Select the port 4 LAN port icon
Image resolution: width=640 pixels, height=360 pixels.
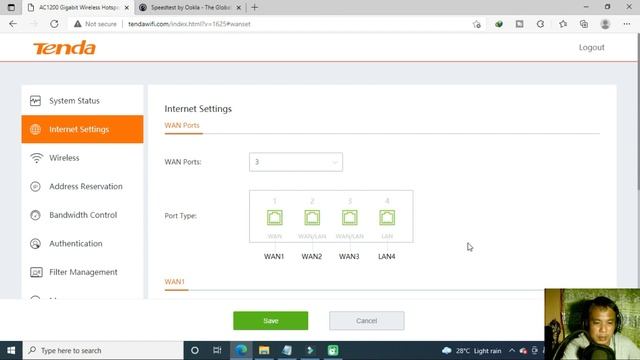click(x=387, y=218)
